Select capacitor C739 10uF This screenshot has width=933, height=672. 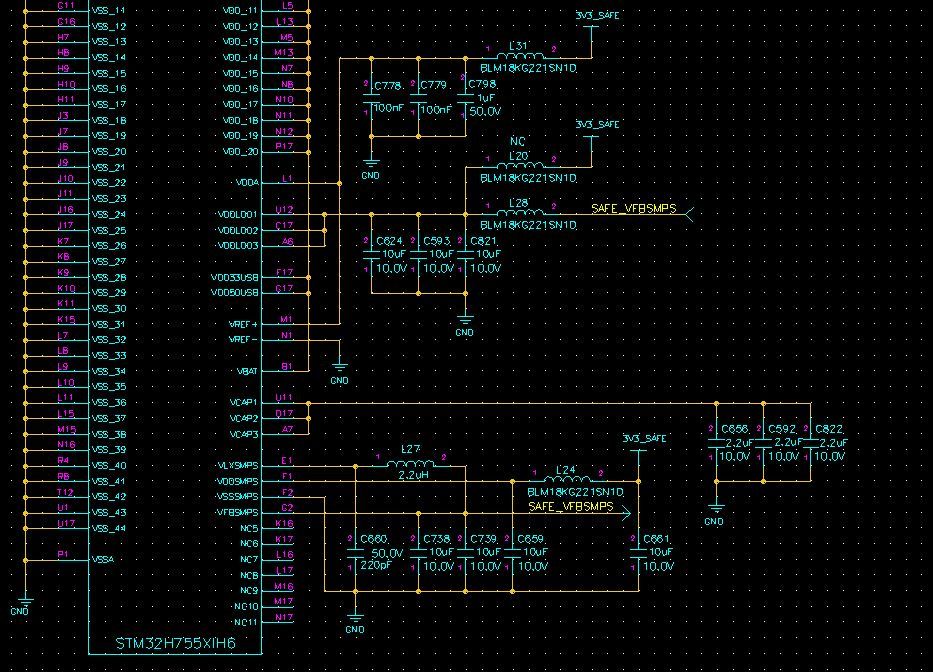tap(465, 553)
